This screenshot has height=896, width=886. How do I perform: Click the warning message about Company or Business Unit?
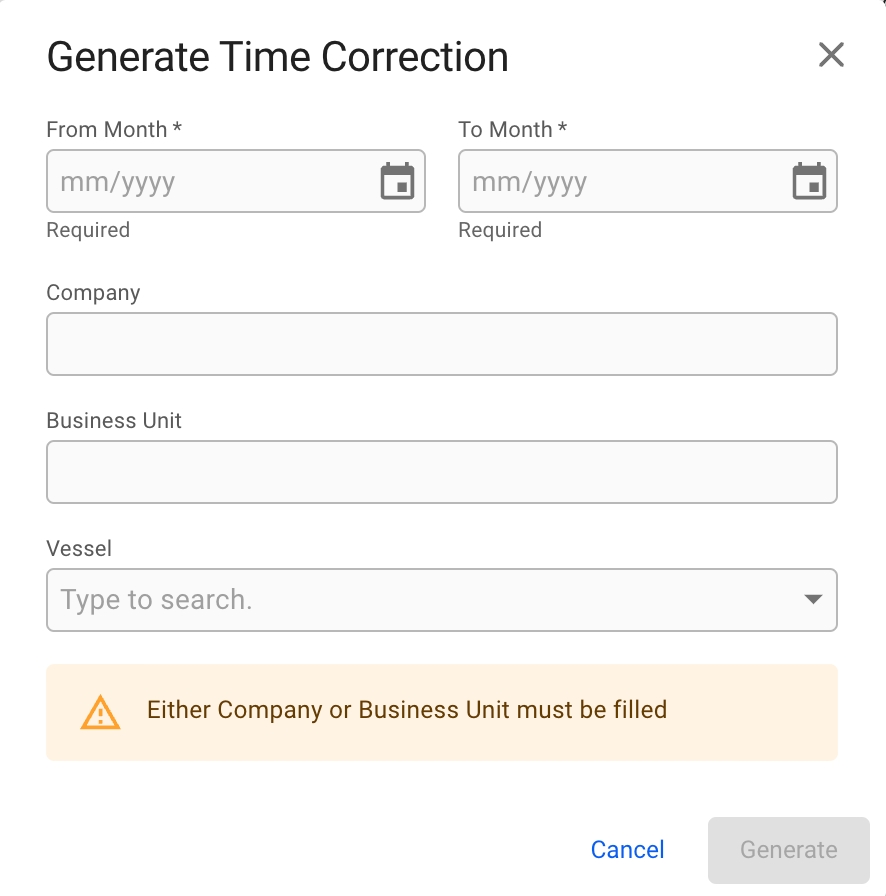407,711
